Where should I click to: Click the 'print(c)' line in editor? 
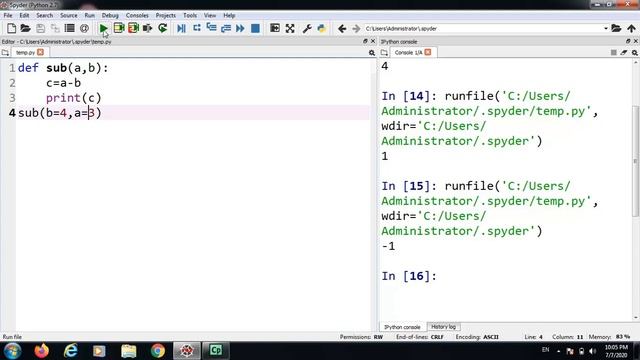(x=73, y=98)
